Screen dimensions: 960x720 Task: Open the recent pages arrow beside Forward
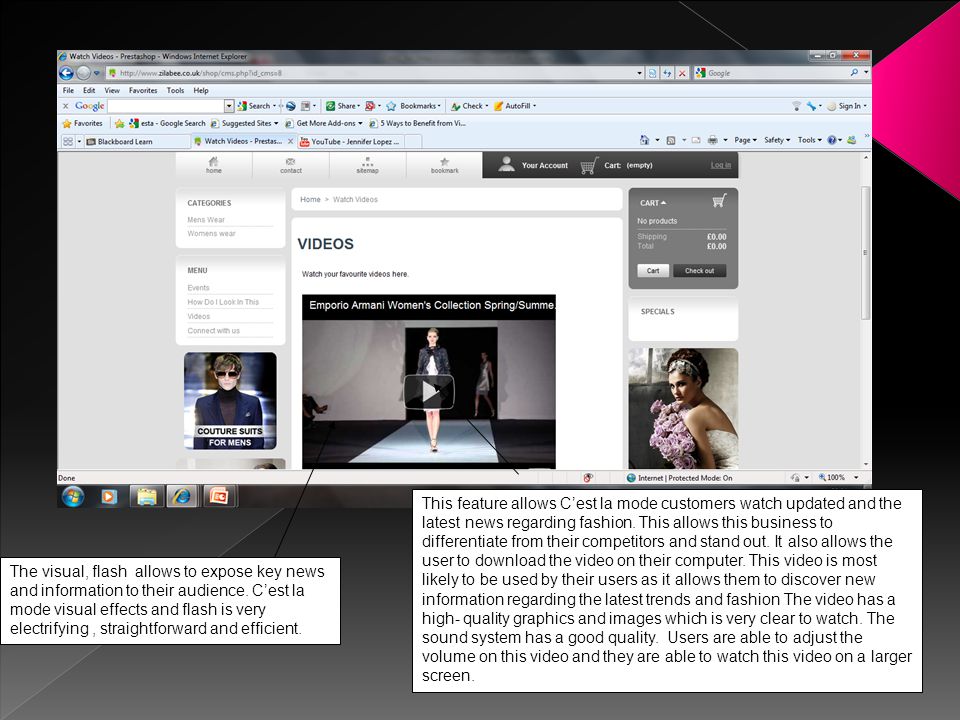97,73
